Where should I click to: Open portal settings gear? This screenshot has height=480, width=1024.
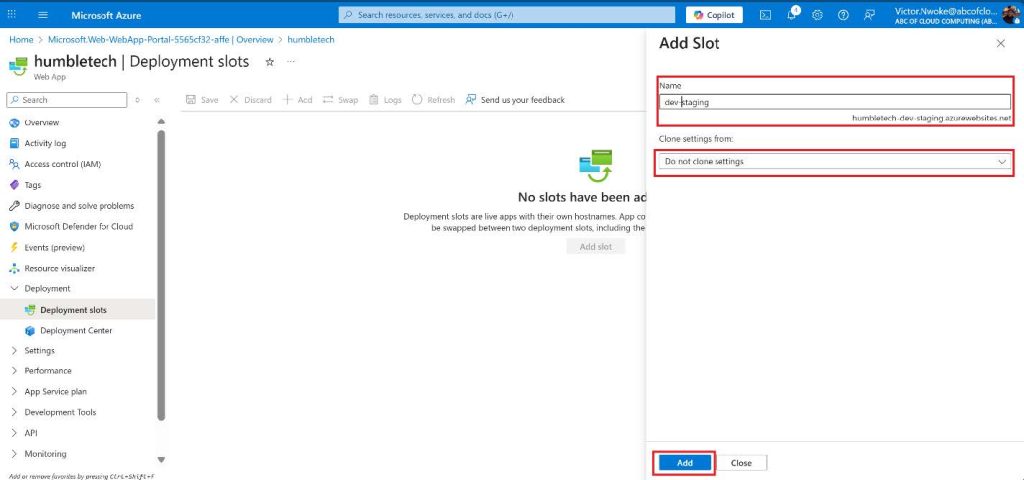(x=817, y=15)
